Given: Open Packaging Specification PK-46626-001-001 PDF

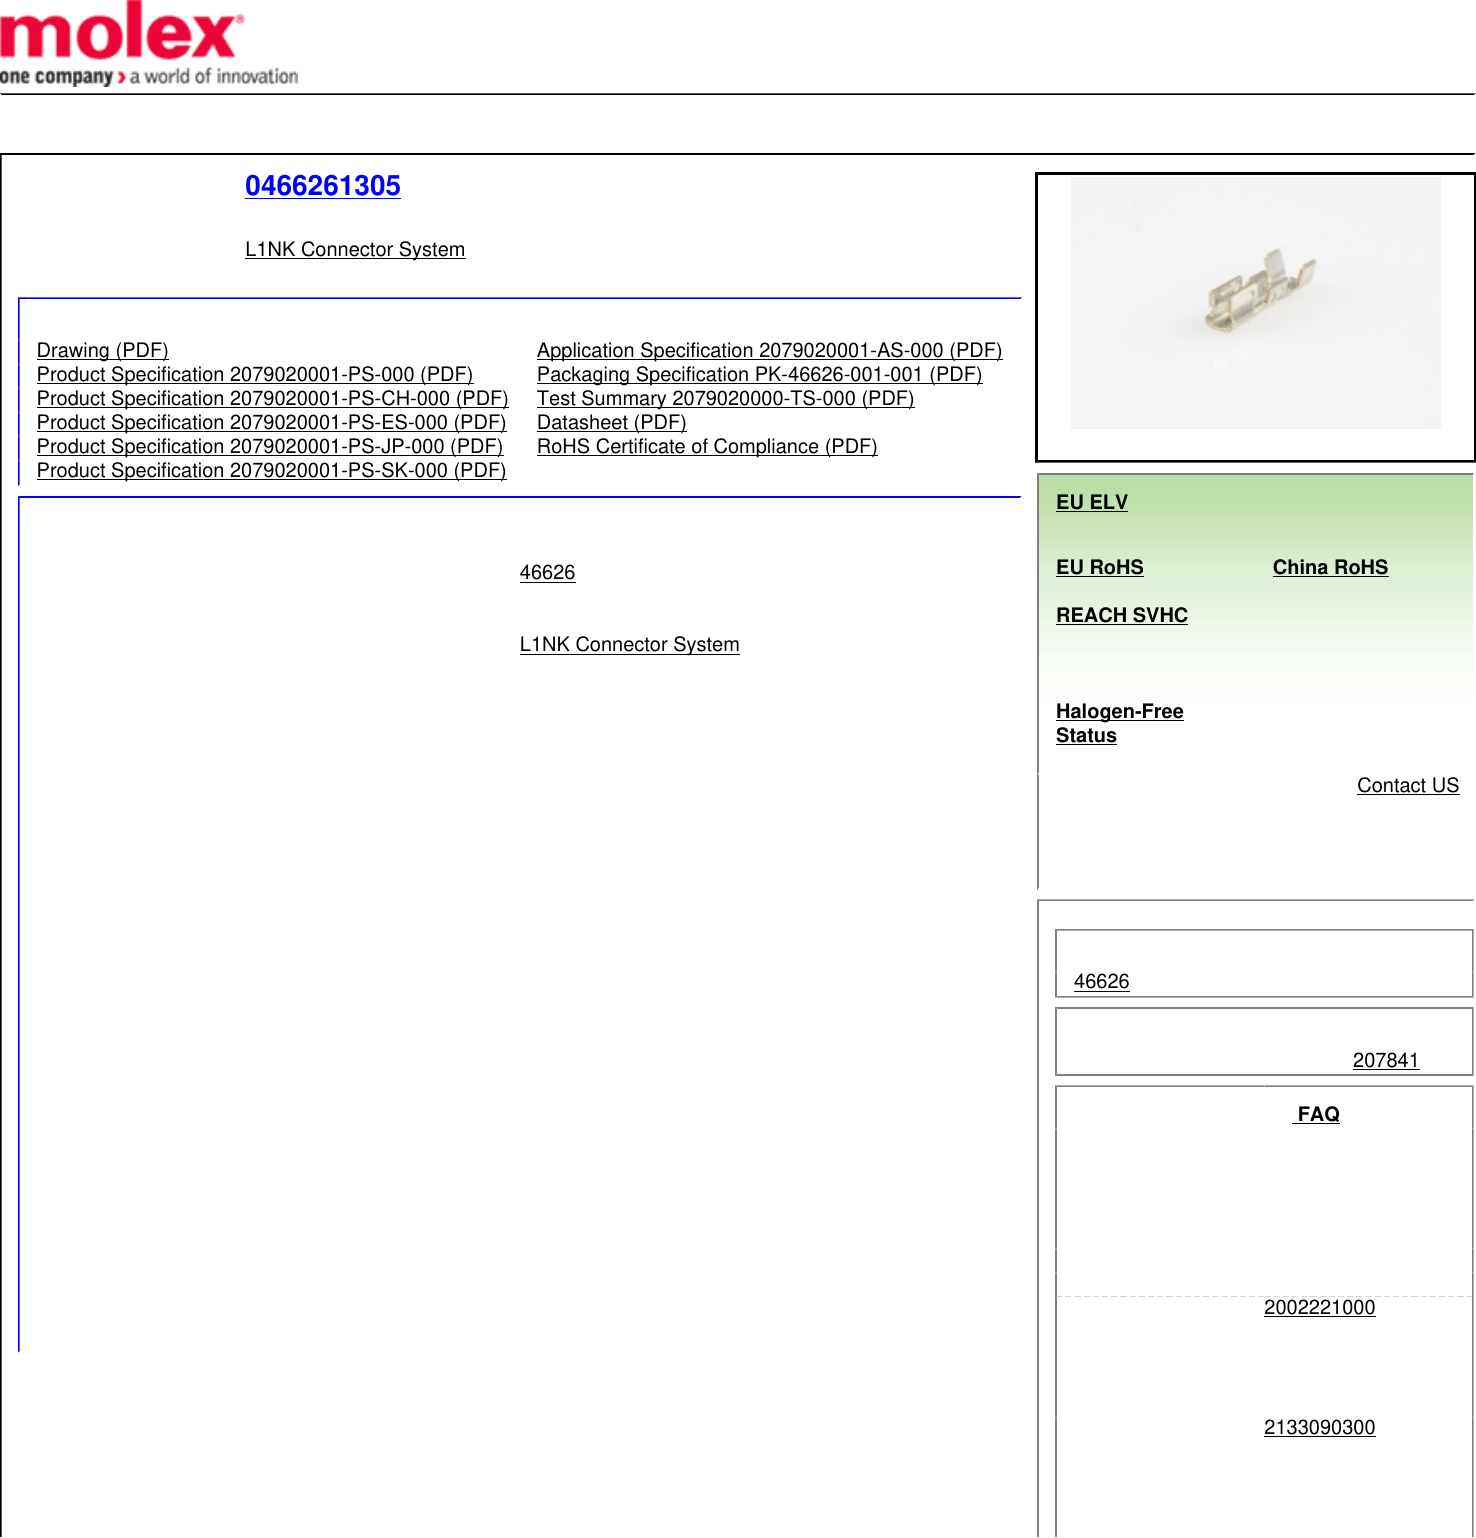Looking at the screenshot, I should pyautogui.click(x=759, y=375).
